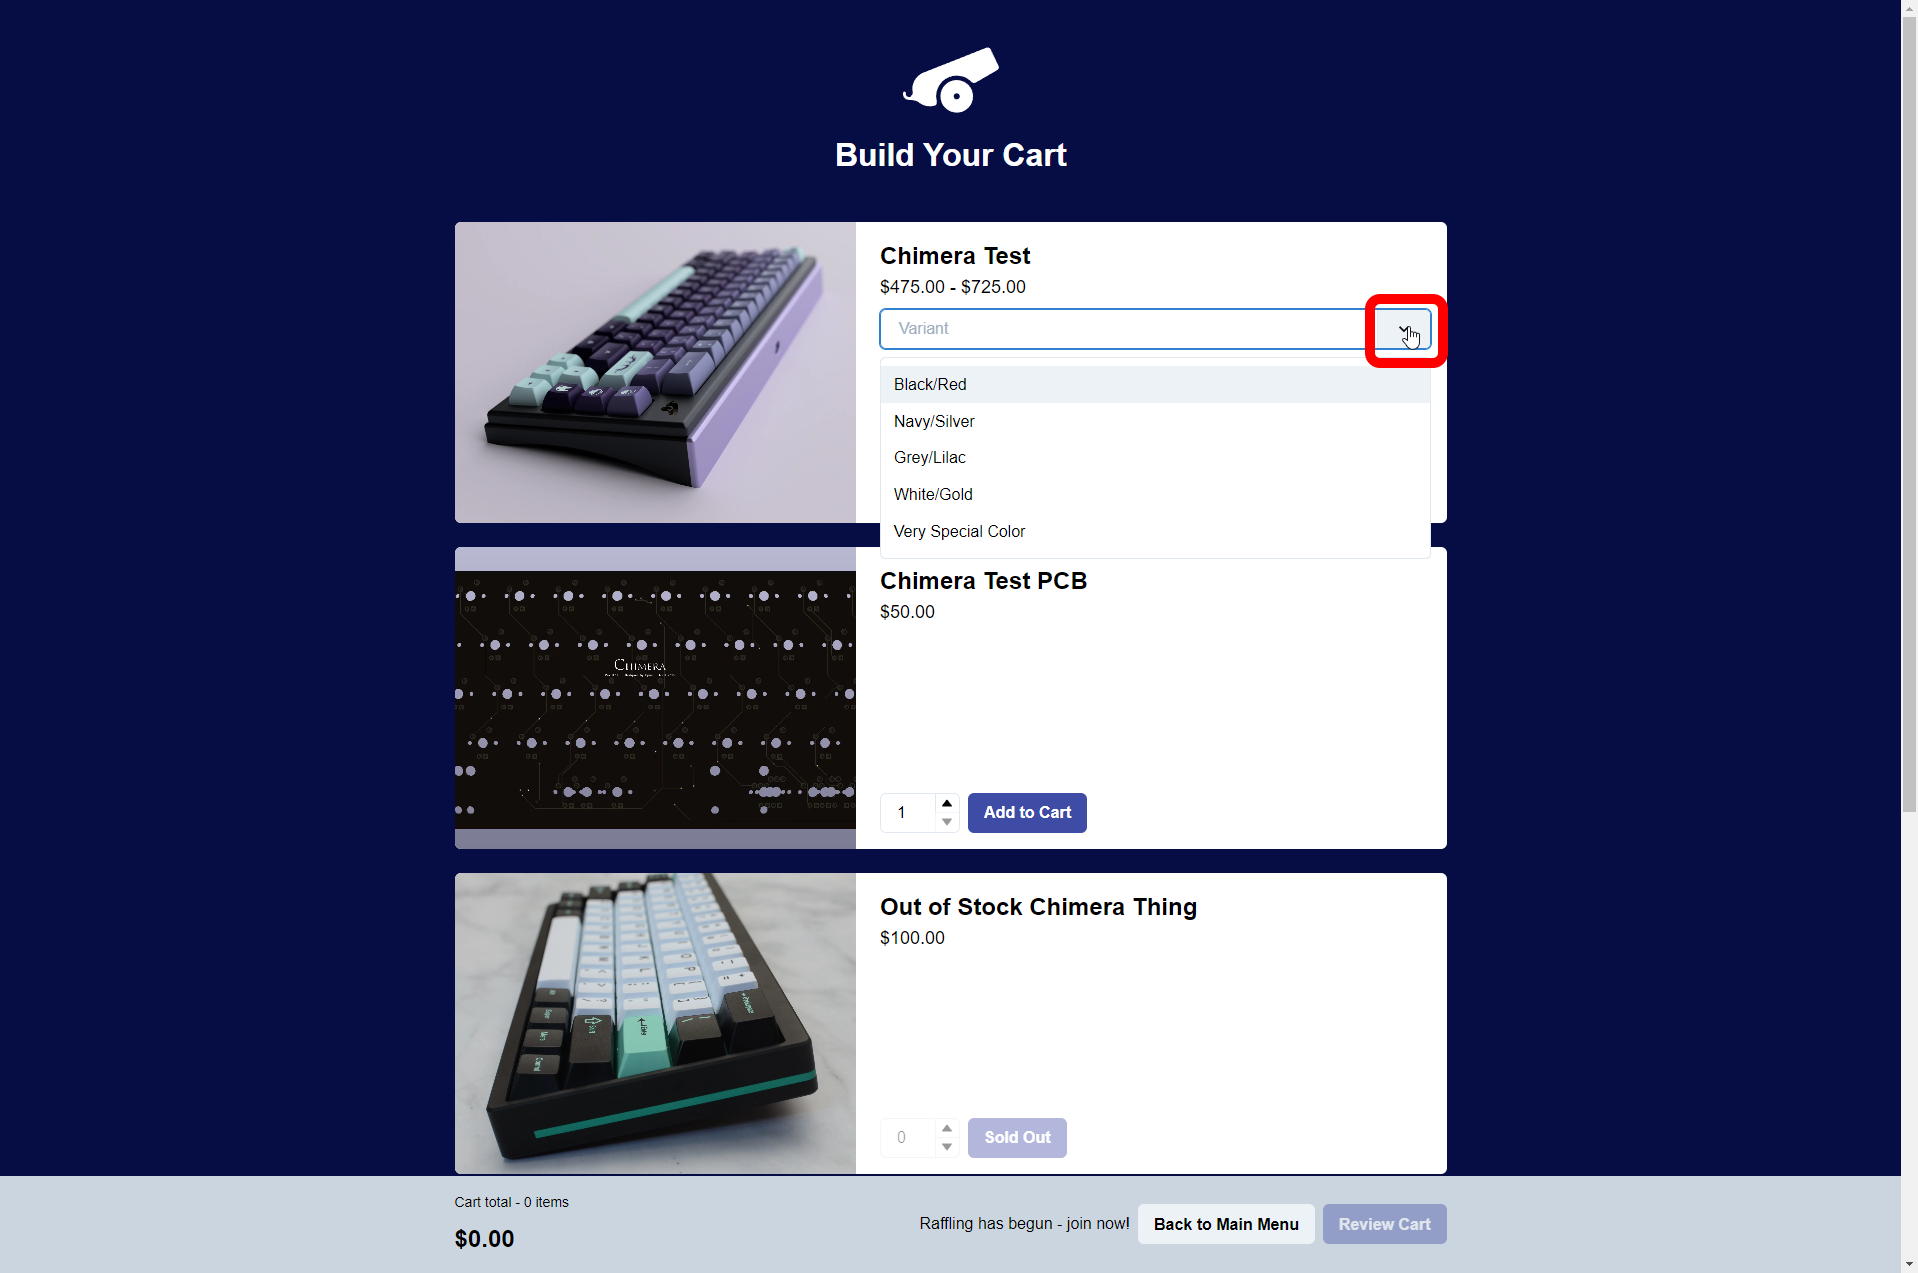
Task: Increase Chimera Test PCB quantity arrow
Action: coord(947,804)
